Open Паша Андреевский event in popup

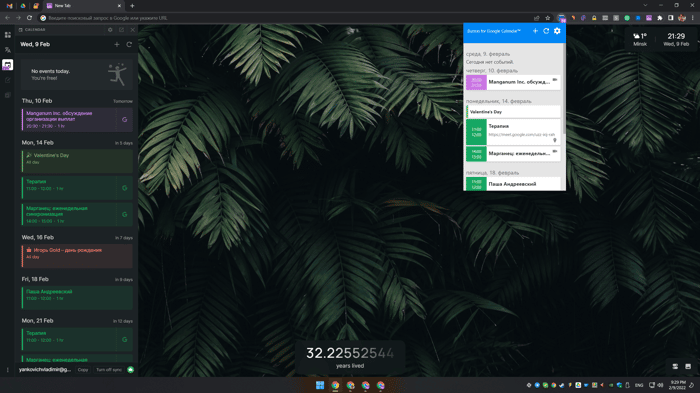point(513,184)
